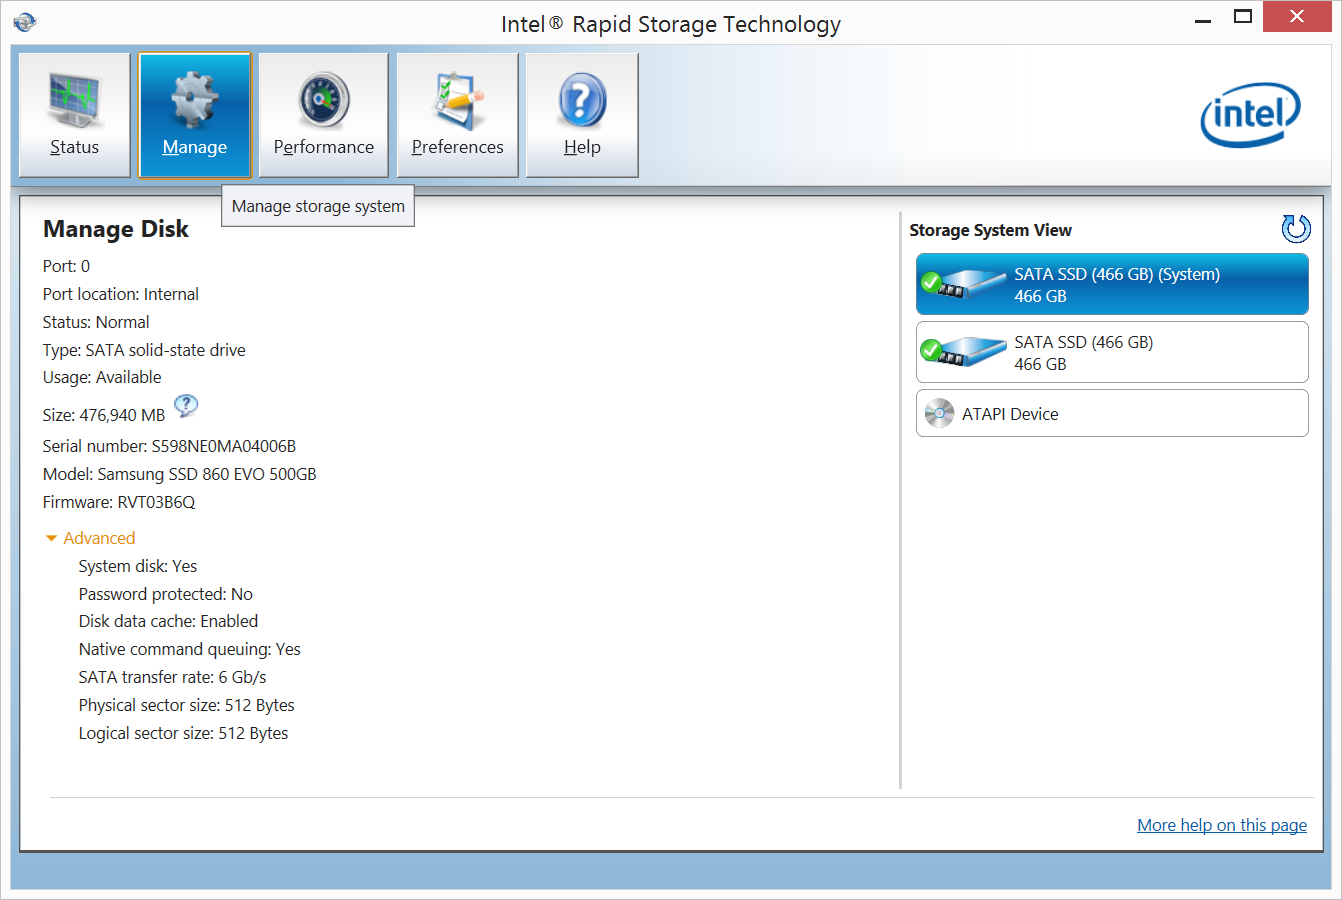Open the Performance gauge tab

pyautogui.click(x=323, y=115)
